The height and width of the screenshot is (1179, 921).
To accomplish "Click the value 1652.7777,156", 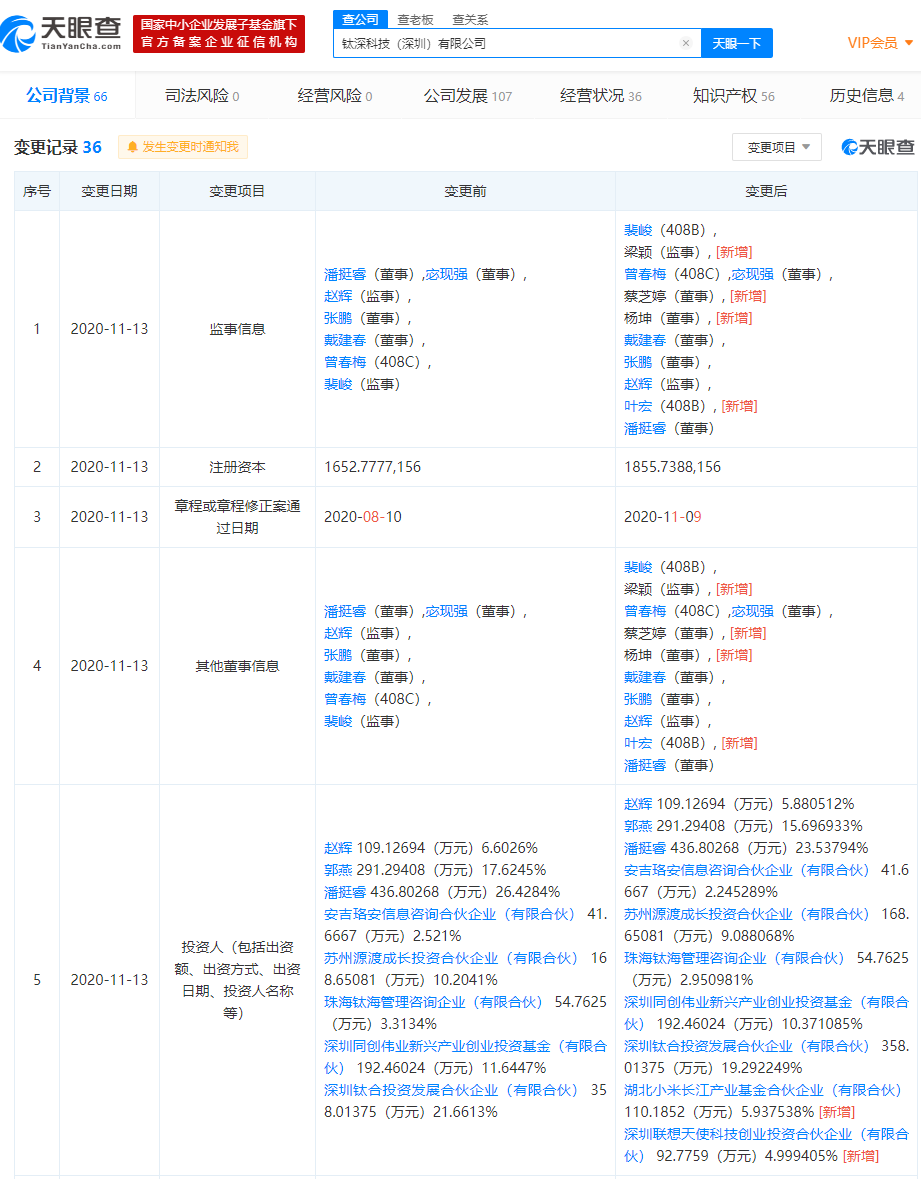I will (x=372, y=467).
